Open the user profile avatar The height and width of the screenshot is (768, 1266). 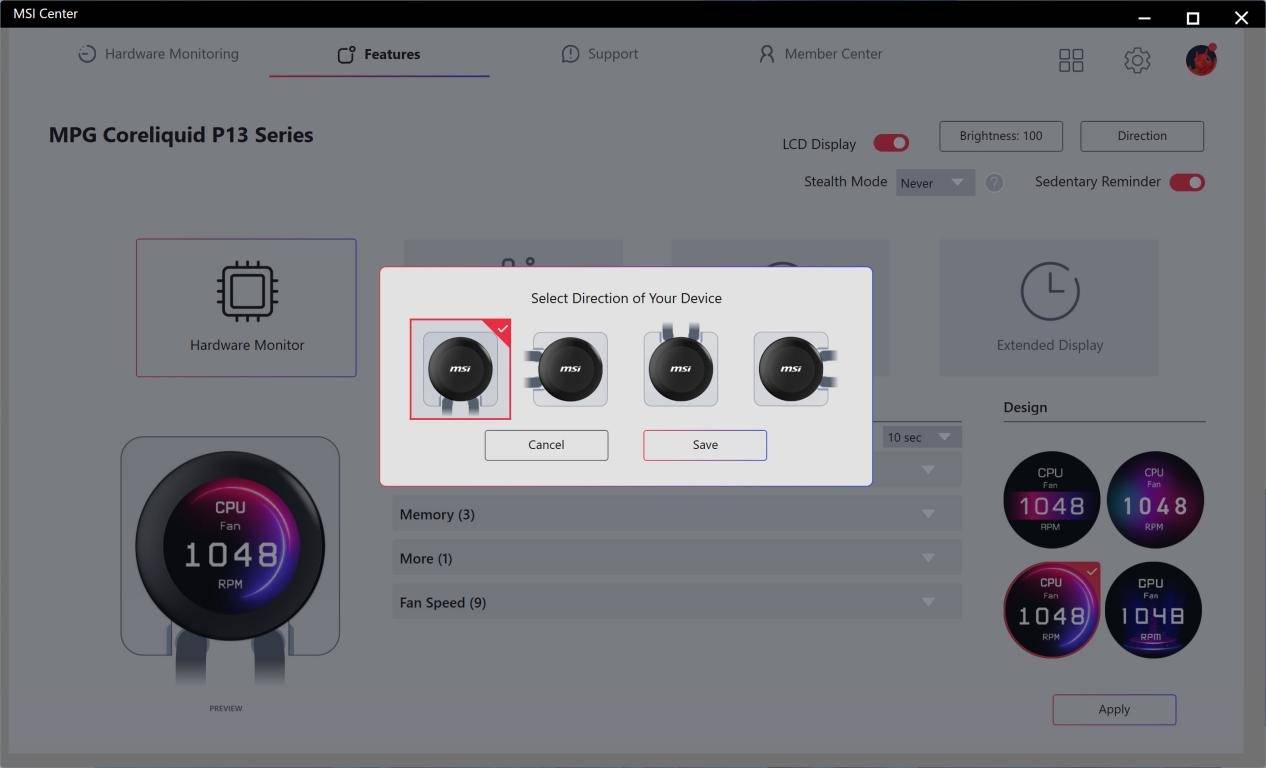pos(1201,60)
